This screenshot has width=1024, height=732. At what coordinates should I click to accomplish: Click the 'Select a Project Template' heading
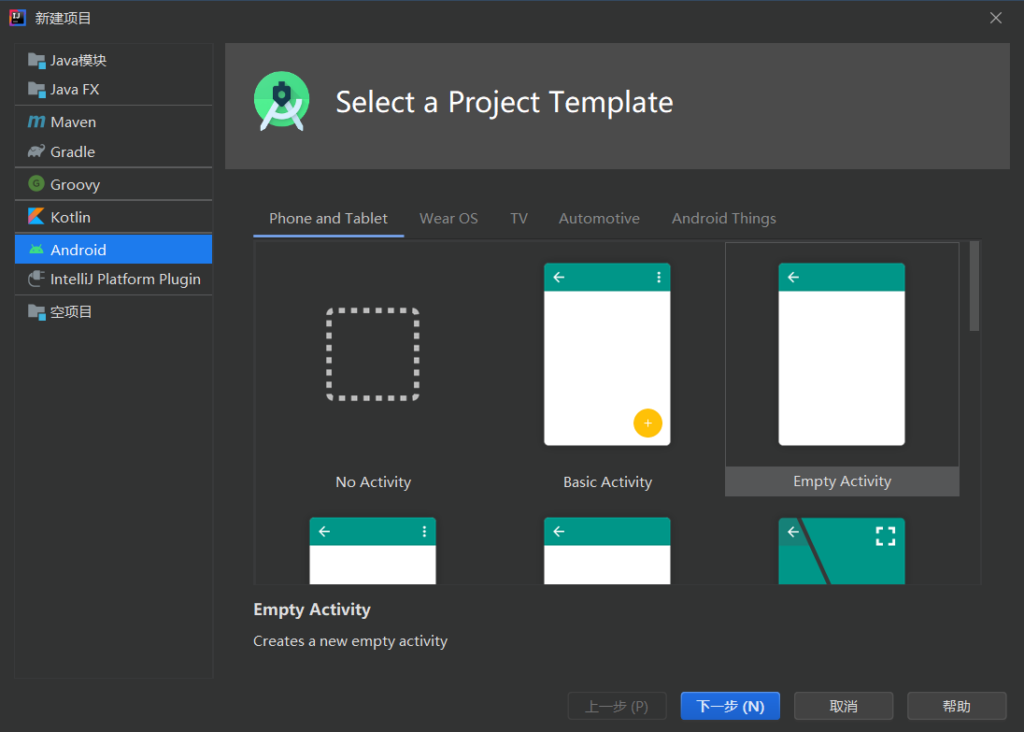(504, 102)
